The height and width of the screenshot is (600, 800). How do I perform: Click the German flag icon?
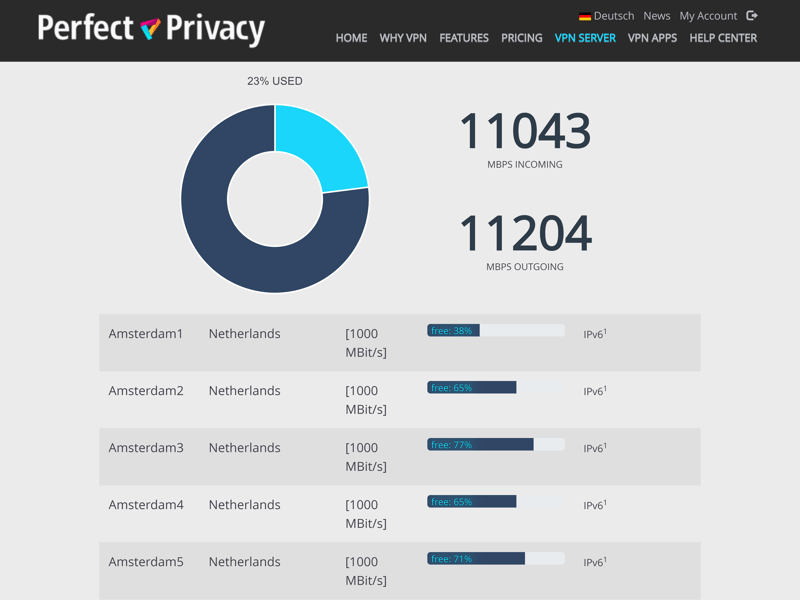pyautogui.click(x=585, y=16)
